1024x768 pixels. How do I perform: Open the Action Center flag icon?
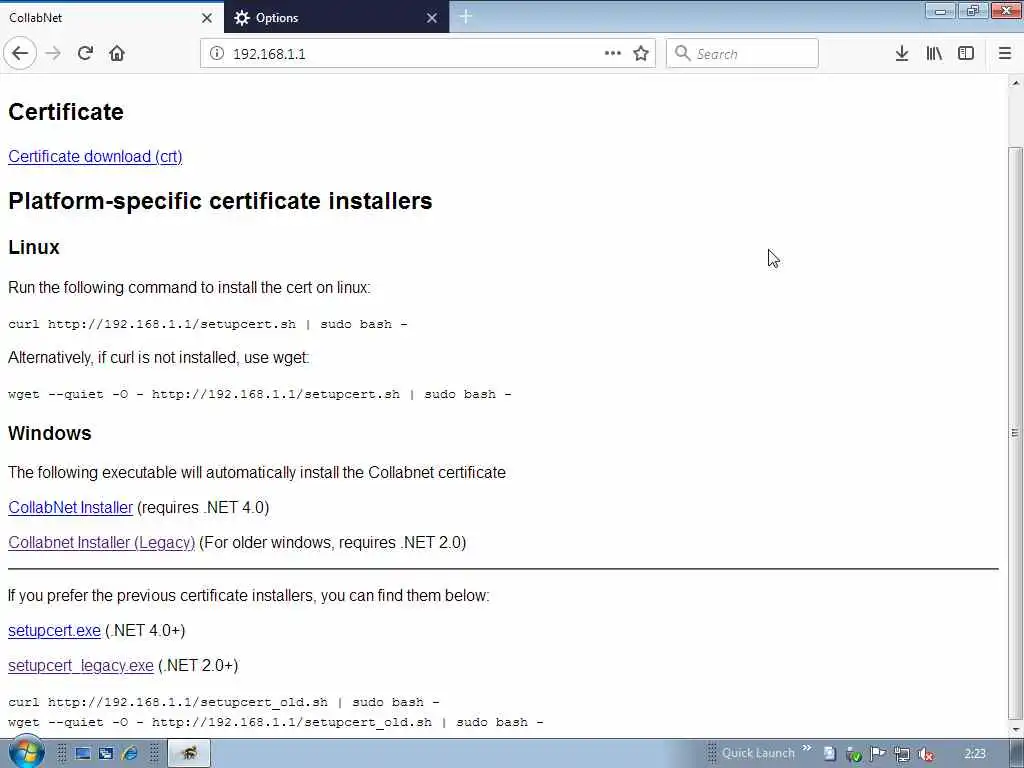(878, 754)
